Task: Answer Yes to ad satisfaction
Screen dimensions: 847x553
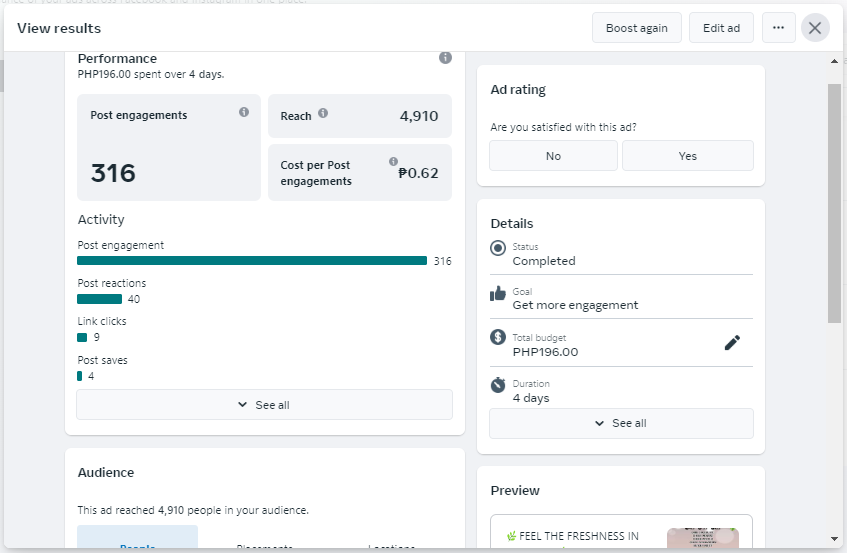Action: point(687,156)
